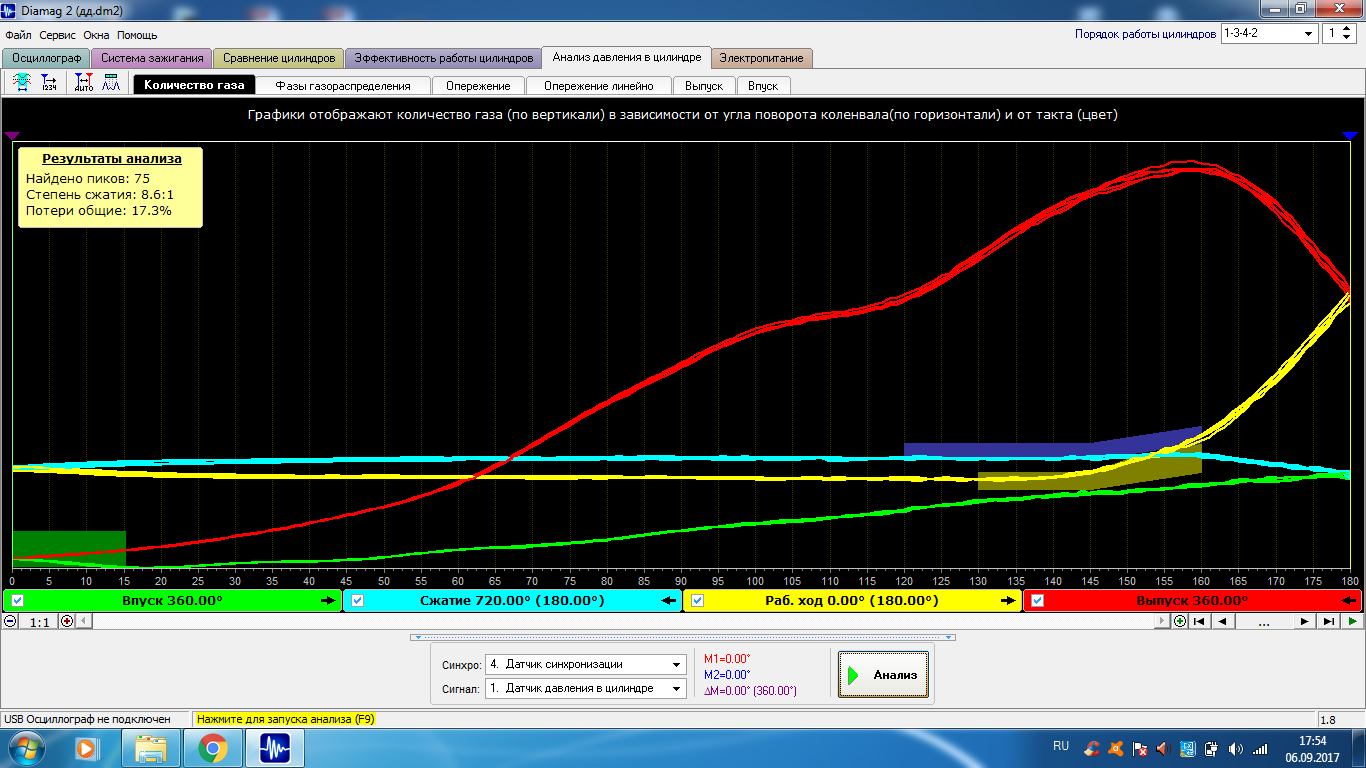The image size is (1366, 768).
Task: Select the Выпуск sub-tab
Action: click(x=704, y=85)
